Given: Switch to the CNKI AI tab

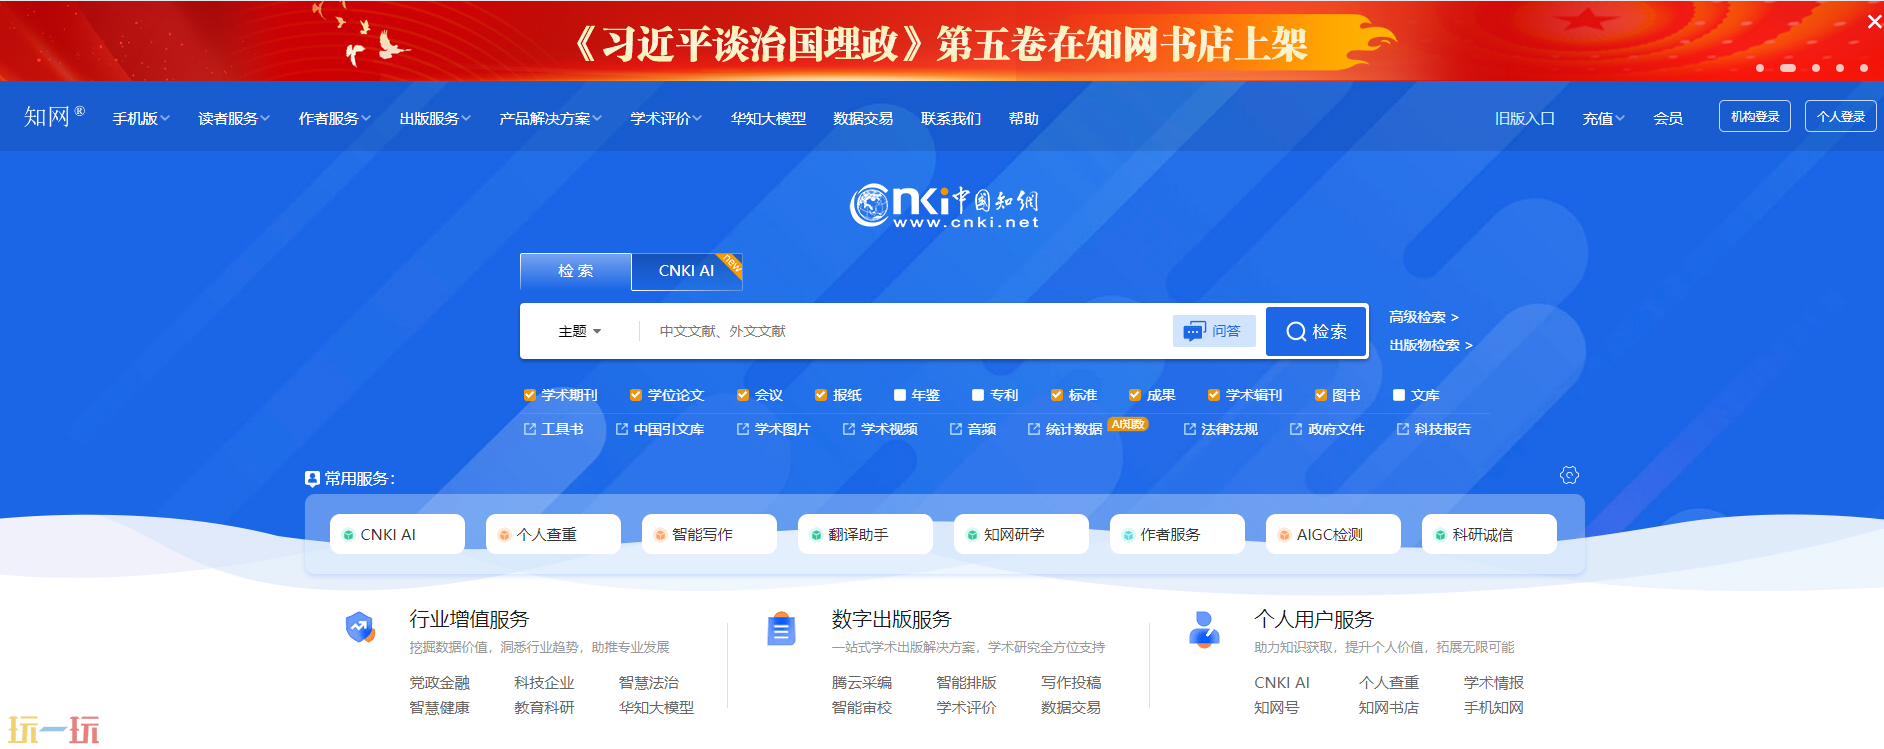Looking at the screenshot, I should tap(686, 271).
